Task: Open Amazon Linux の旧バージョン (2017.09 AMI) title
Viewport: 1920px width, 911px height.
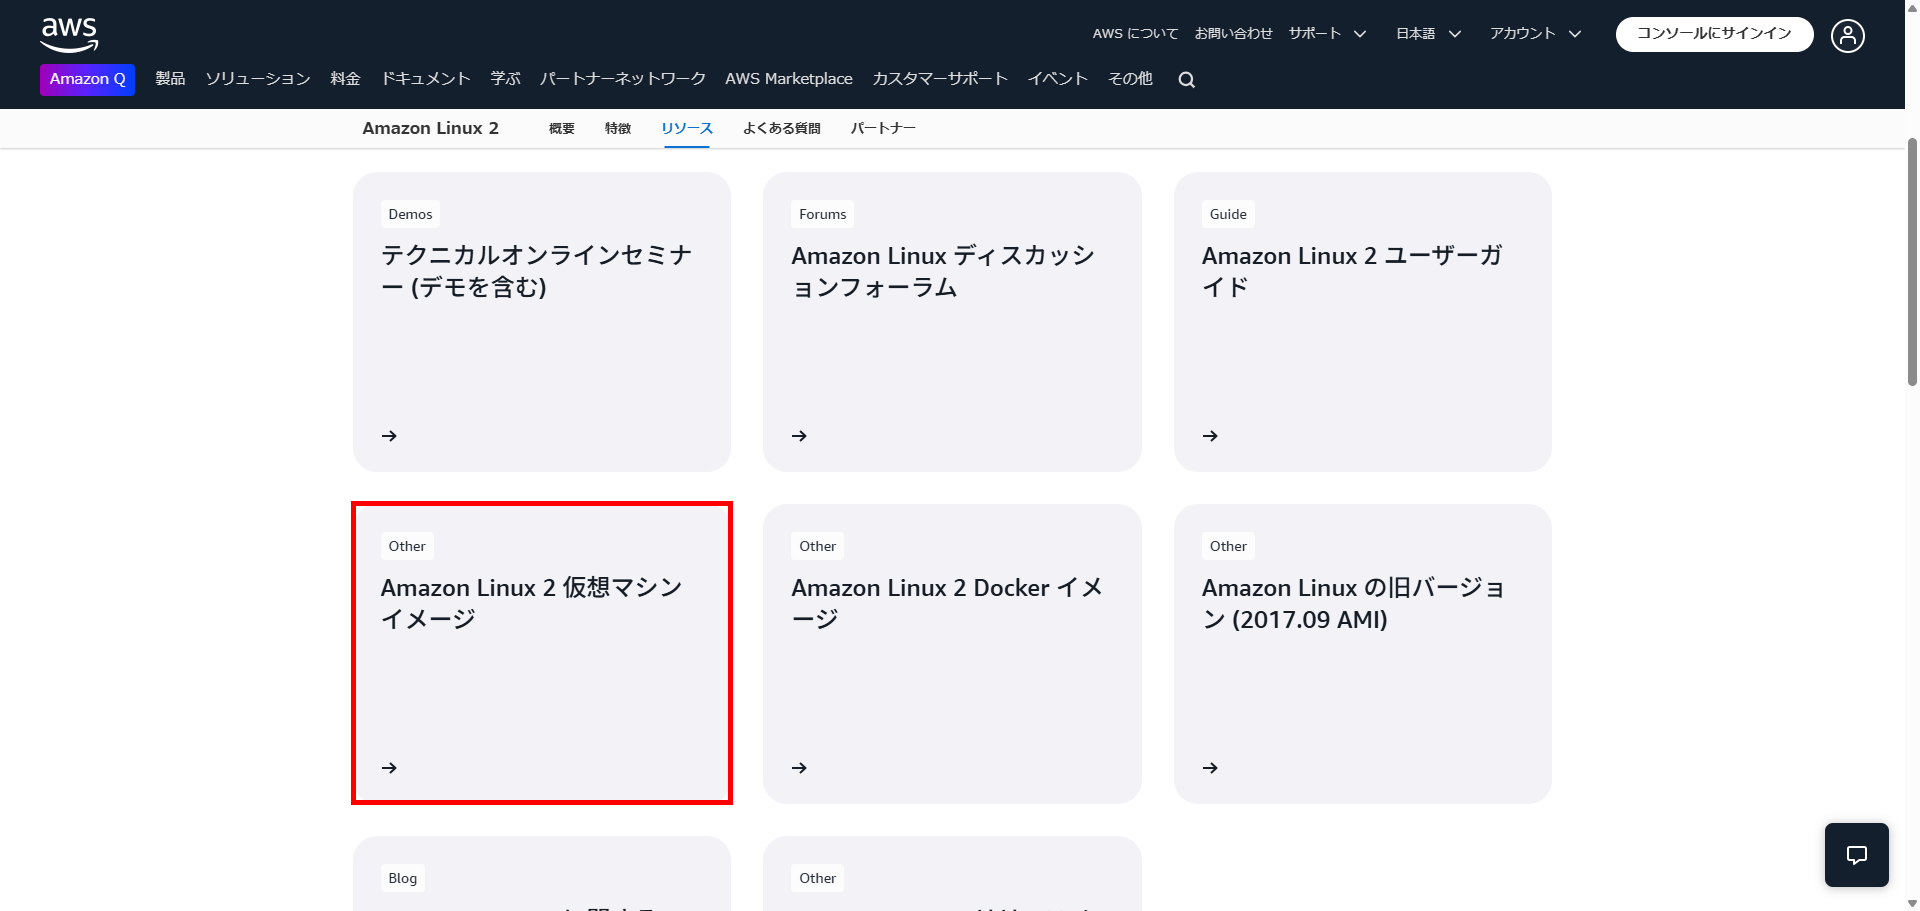Action: coord(1353,603)
